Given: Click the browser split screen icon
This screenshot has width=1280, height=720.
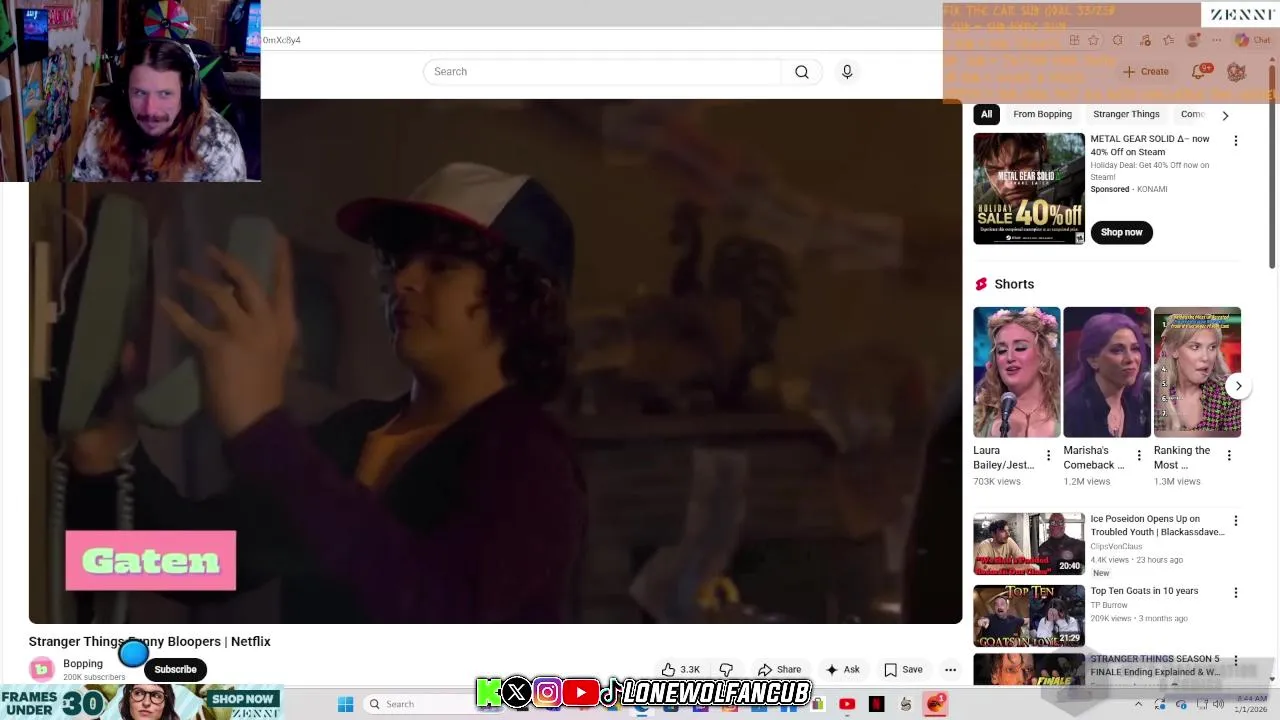Looking at the screenshot, I should pos(1074,40).
